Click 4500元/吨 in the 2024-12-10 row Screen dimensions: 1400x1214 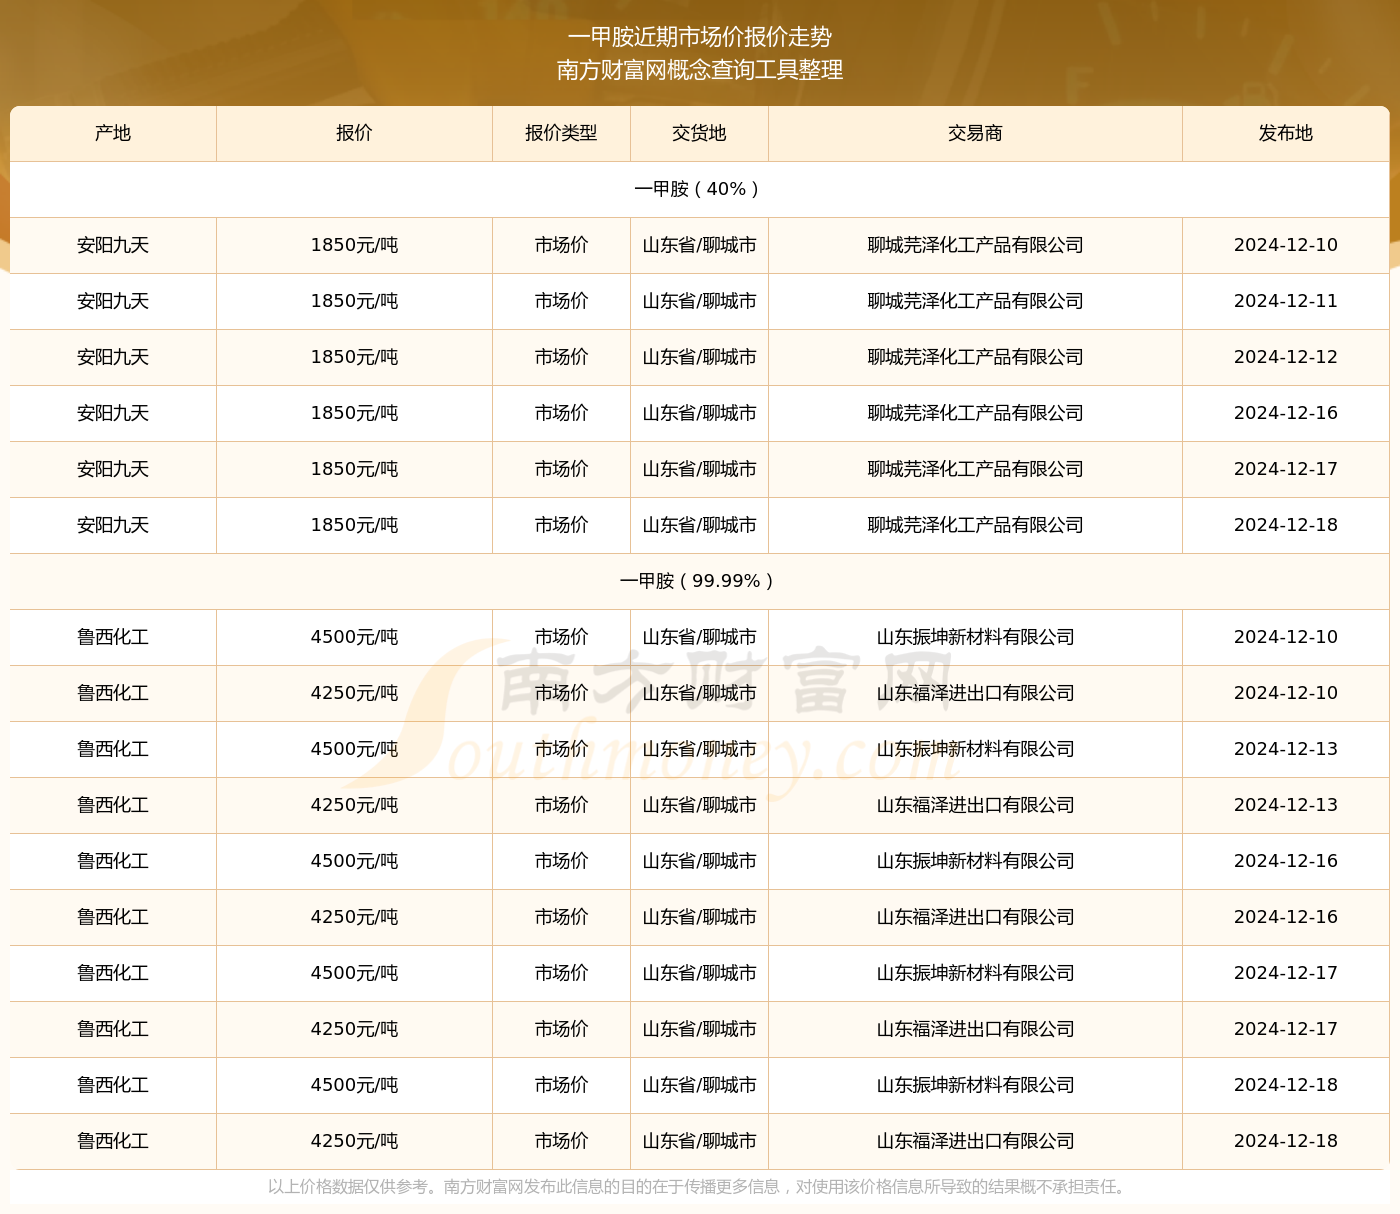click(354, 637)
